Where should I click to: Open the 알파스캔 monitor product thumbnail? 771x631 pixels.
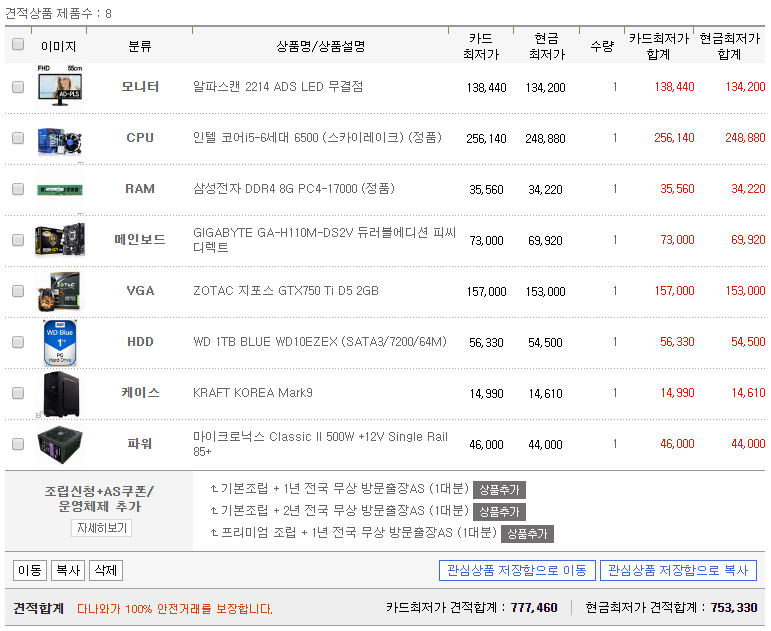tap(60, 87)
